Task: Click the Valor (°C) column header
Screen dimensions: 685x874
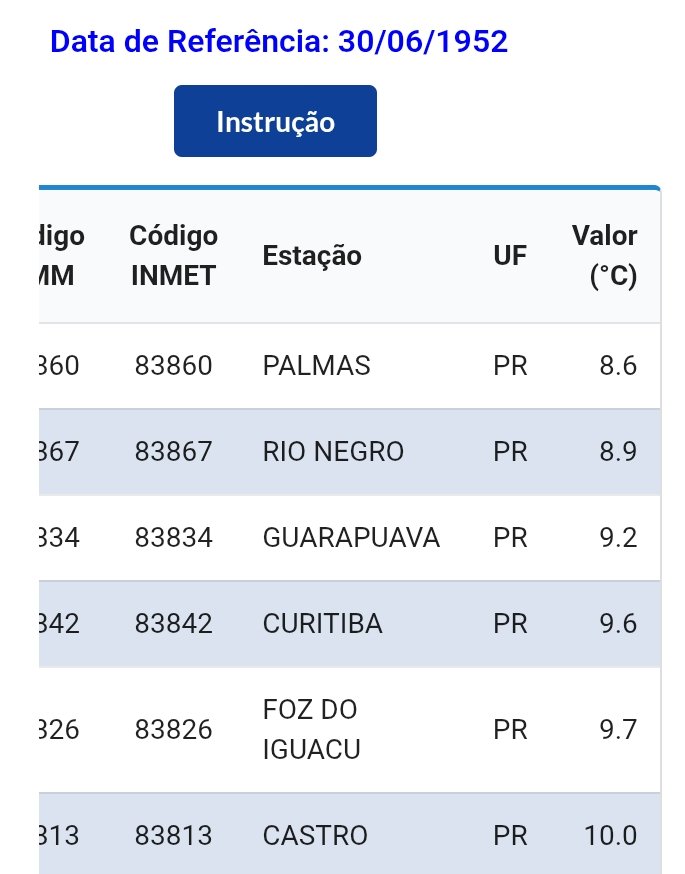Action: pos(605,256)
